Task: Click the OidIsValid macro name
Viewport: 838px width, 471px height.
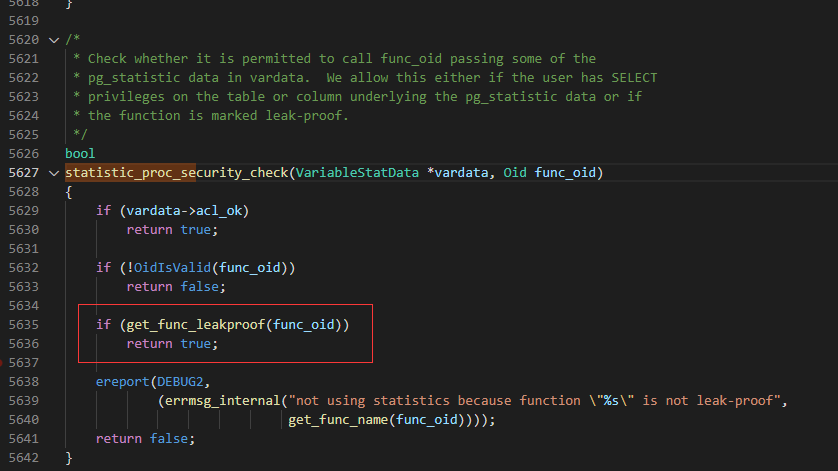Action: (x=172, y=268)
